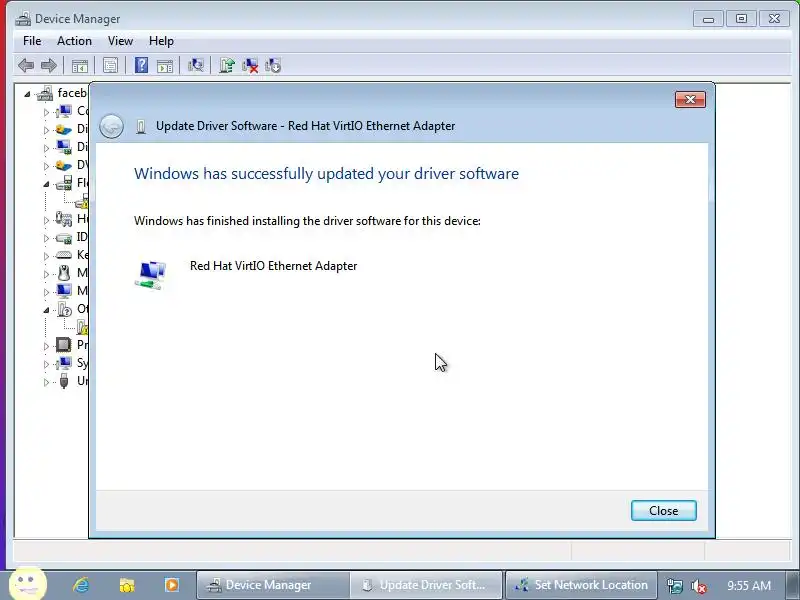800x600 pixels.
Task: Select the Keyboards category icon in tree
Action: tap(63, 255)
